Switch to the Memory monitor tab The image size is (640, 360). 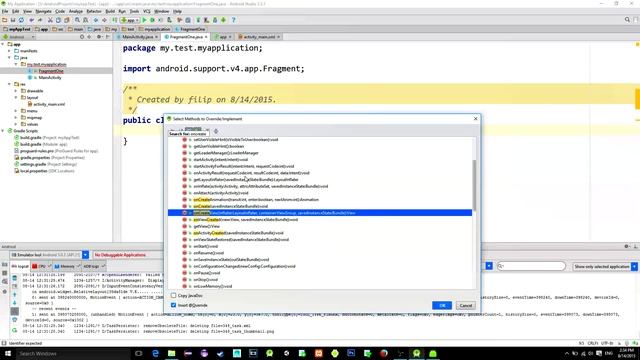[67, 266]
